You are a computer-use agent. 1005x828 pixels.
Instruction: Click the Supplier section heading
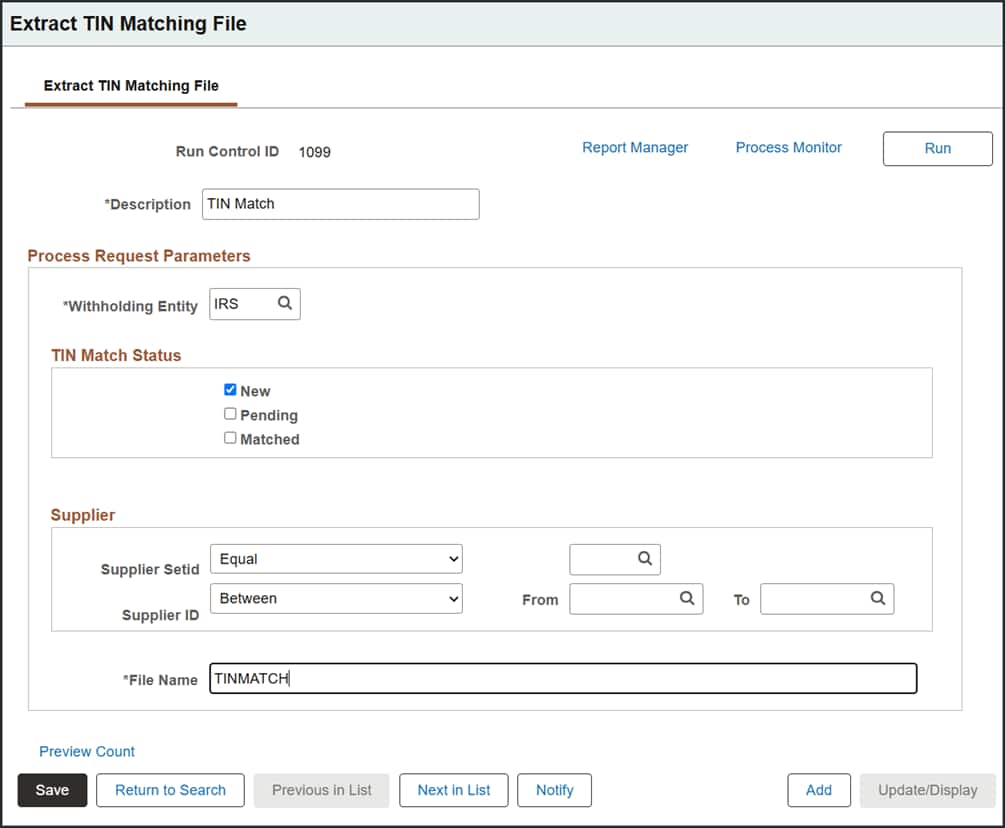coord(83,515)
